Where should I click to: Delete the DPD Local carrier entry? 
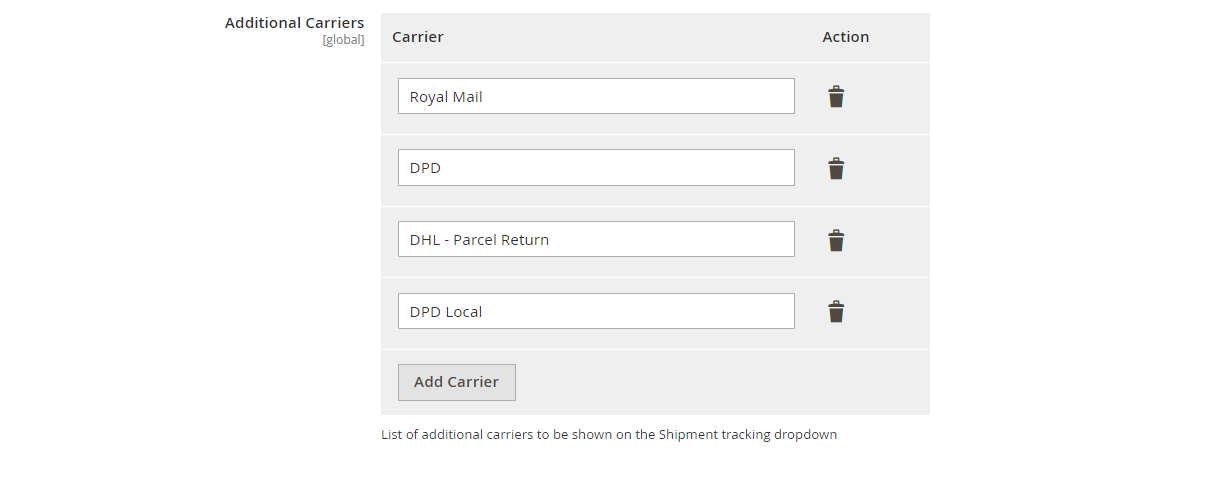point(836,312)
